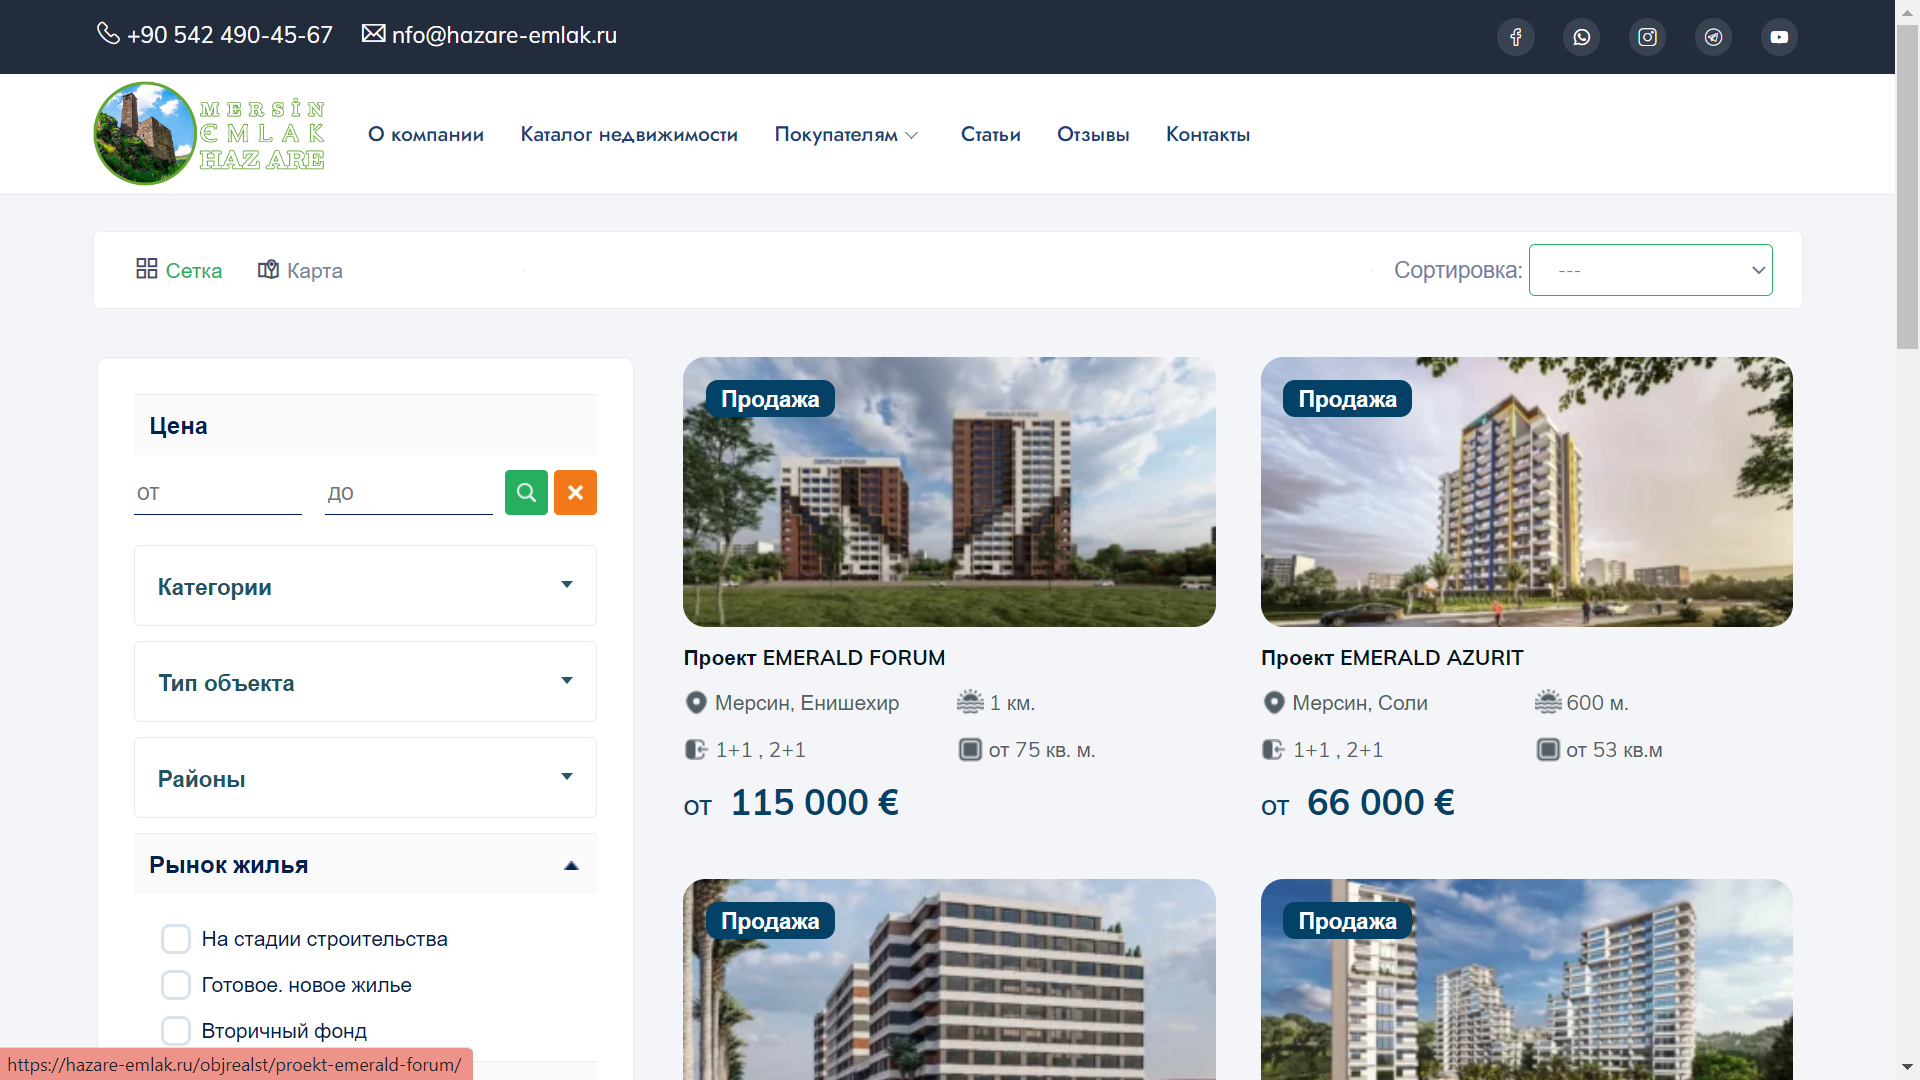Open the WhatsApp contact icon
Screen dimensions: 1920x1080
tap(1581, 37)
